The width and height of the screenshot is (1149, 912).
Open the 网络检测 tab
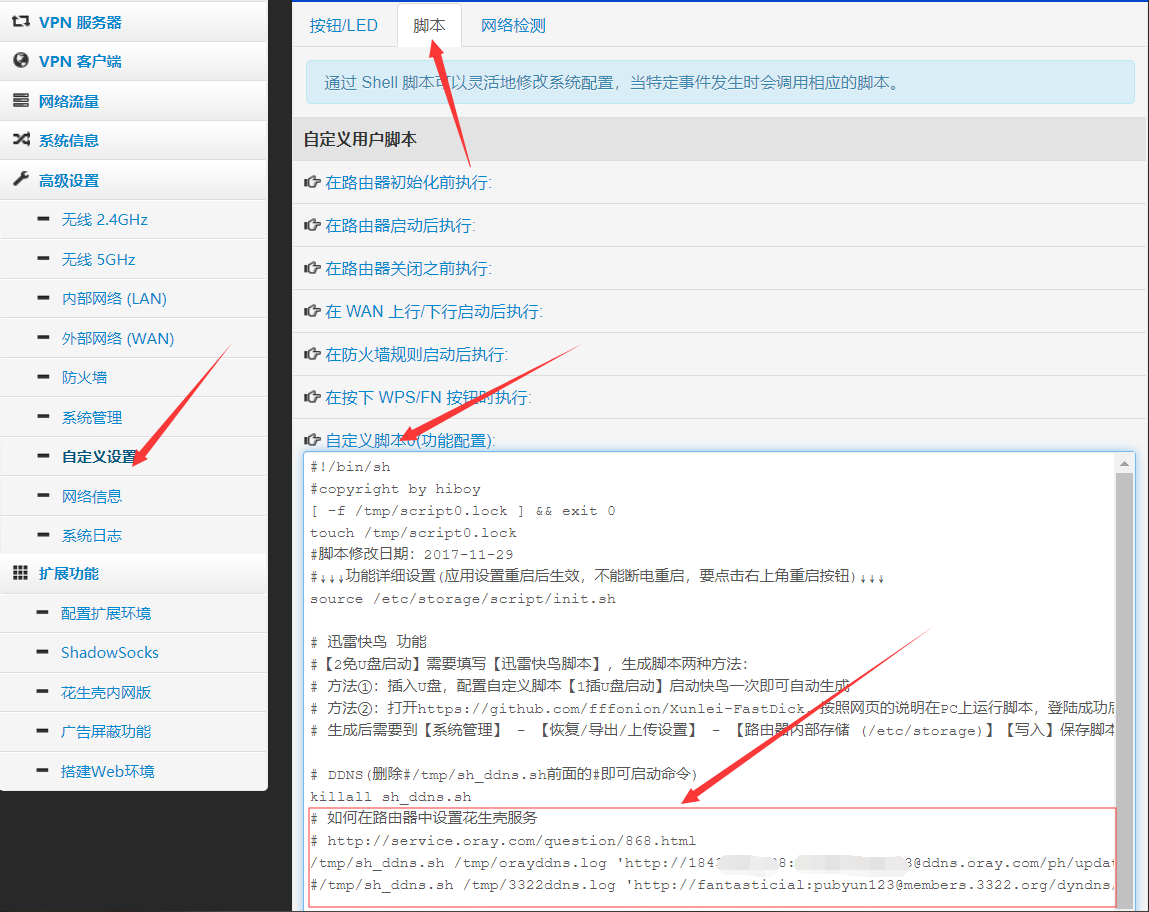tap(513, 26)
